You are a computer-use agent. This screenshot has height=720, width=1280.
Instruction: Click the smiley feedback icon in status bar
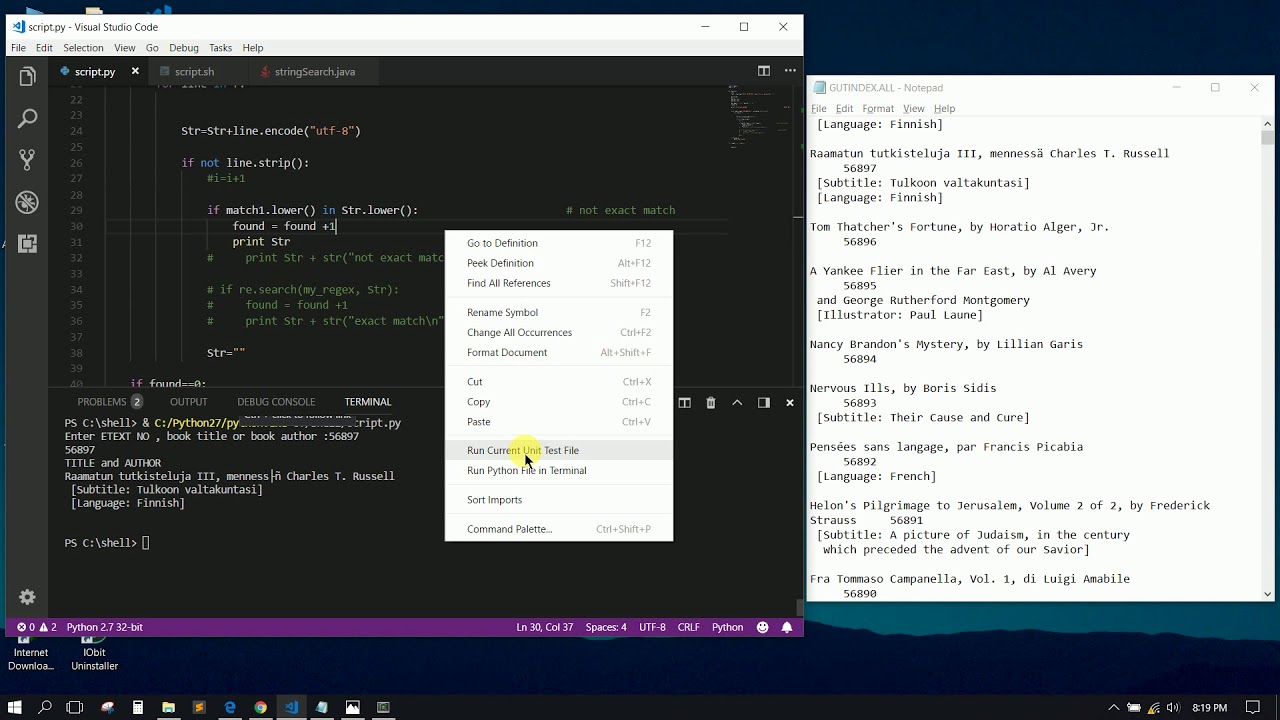[x=763, y=627]
